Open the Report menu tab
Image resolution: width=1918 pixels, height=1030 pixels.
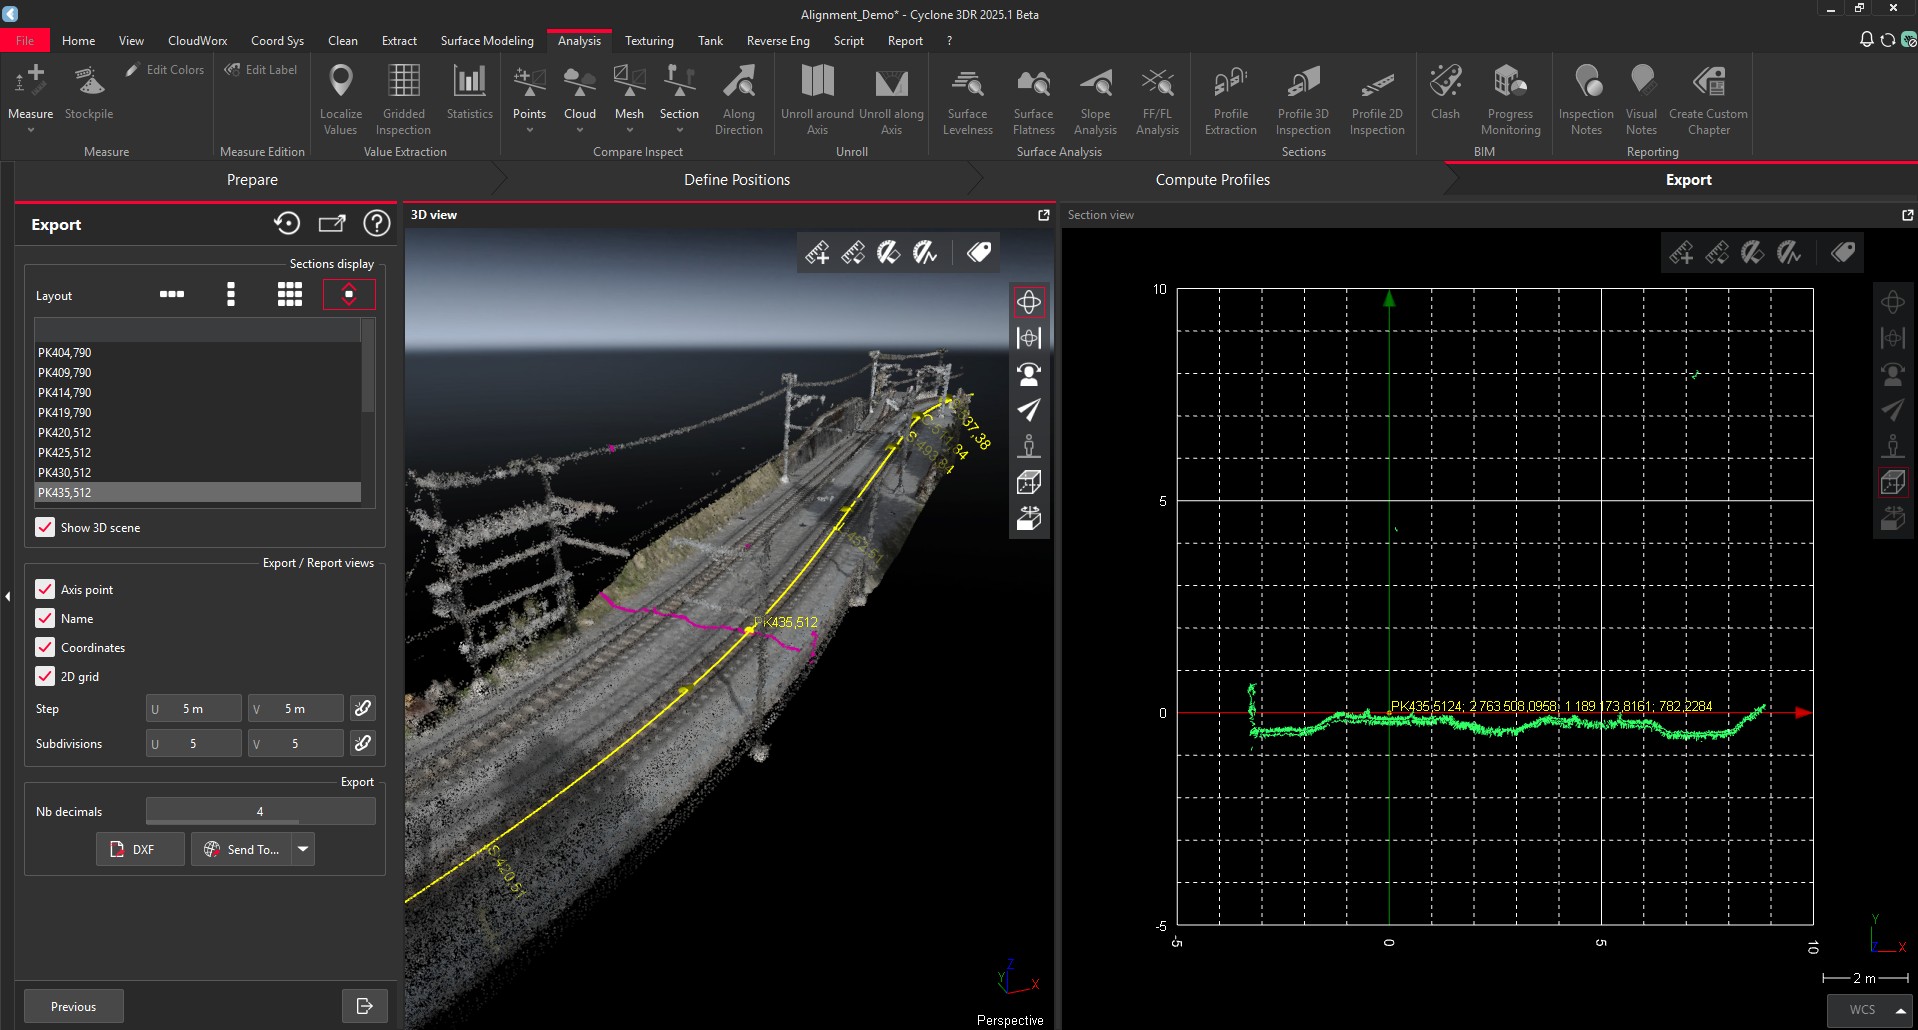(904, 40)
